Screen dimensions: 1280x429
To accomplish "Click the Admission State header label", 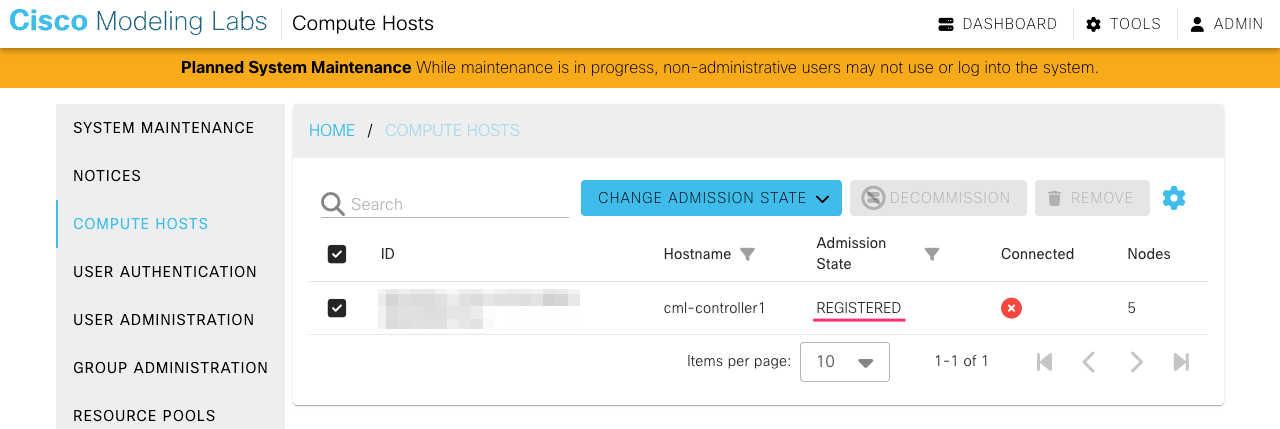I will pos(851,254).
